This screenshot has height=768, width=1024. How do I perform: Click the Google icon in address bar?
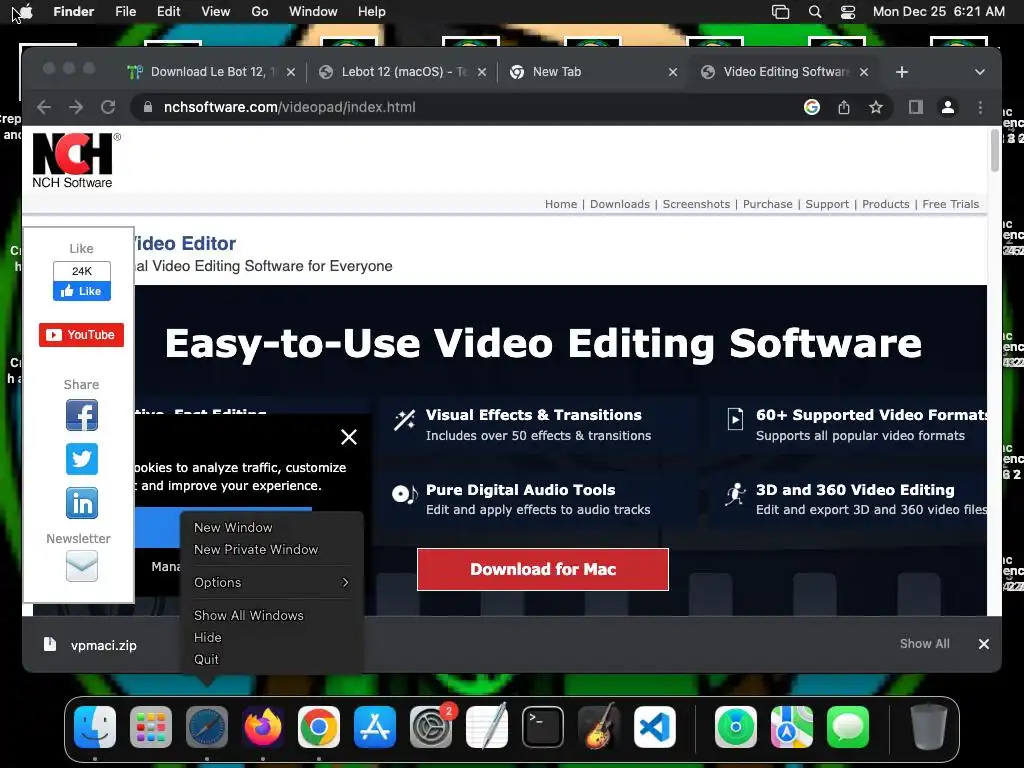812,107
